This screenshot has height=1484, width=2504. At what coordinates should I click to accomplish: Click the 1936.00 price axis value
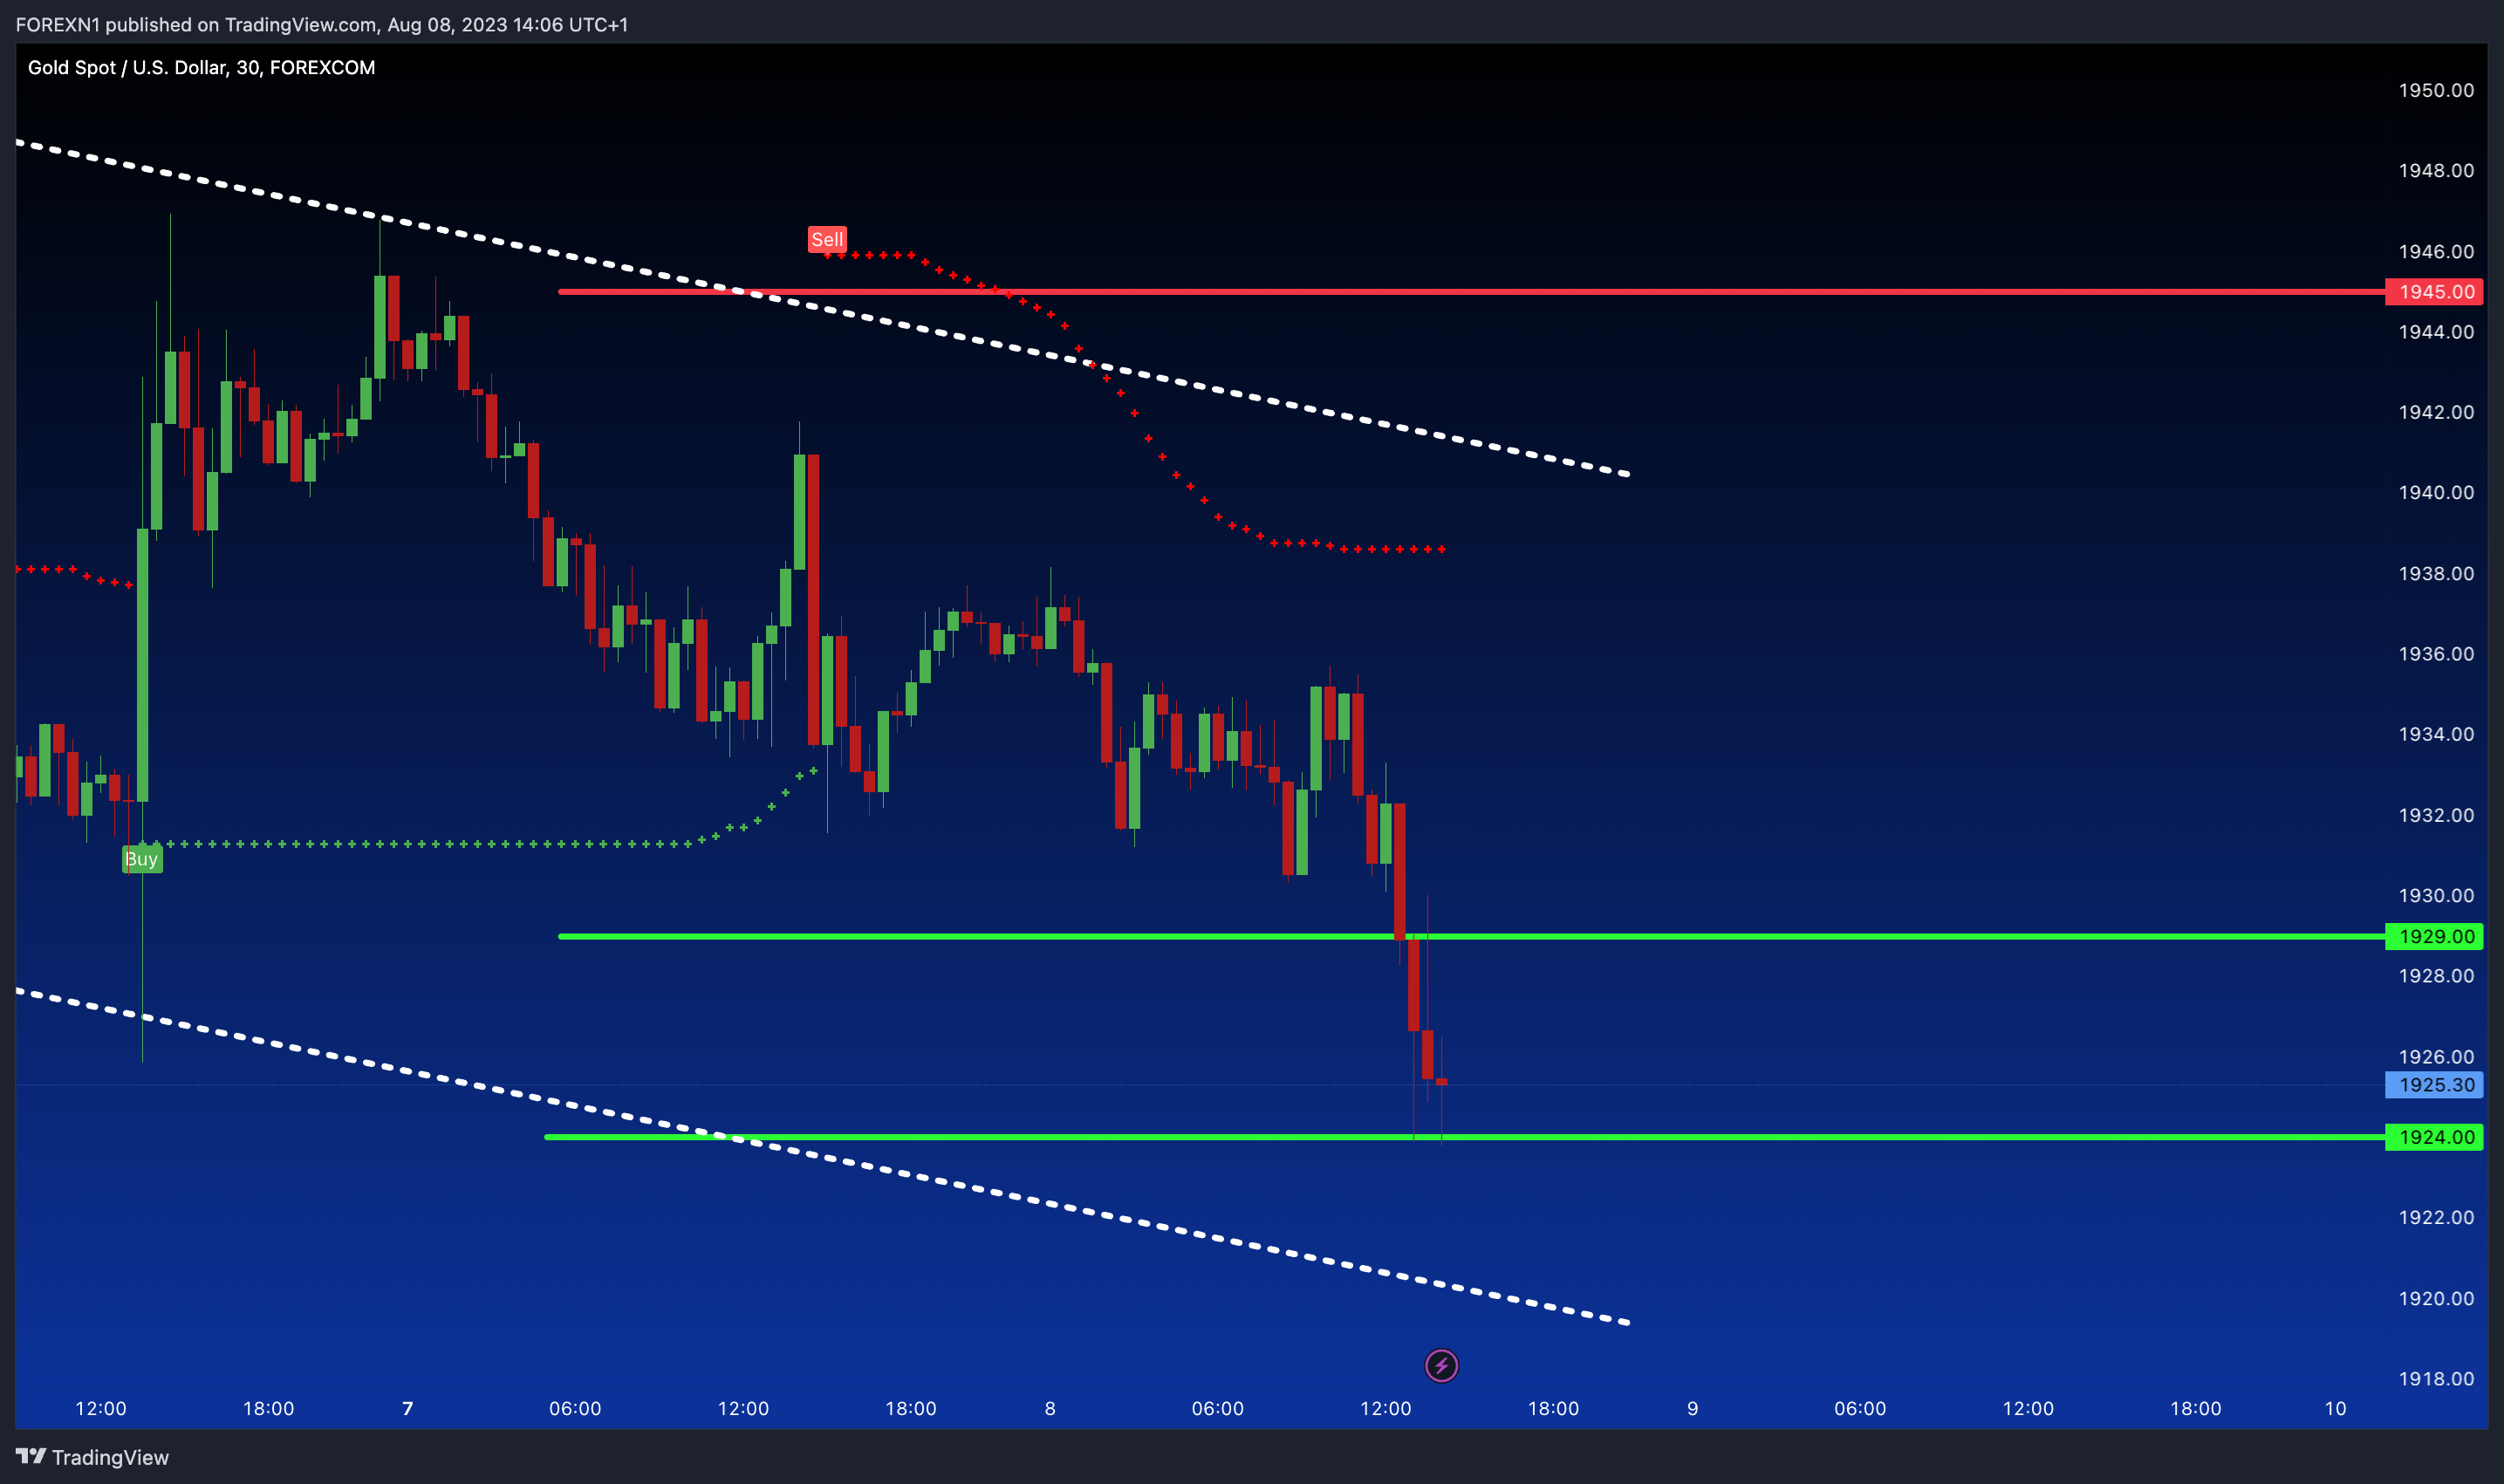(2436, 653)
